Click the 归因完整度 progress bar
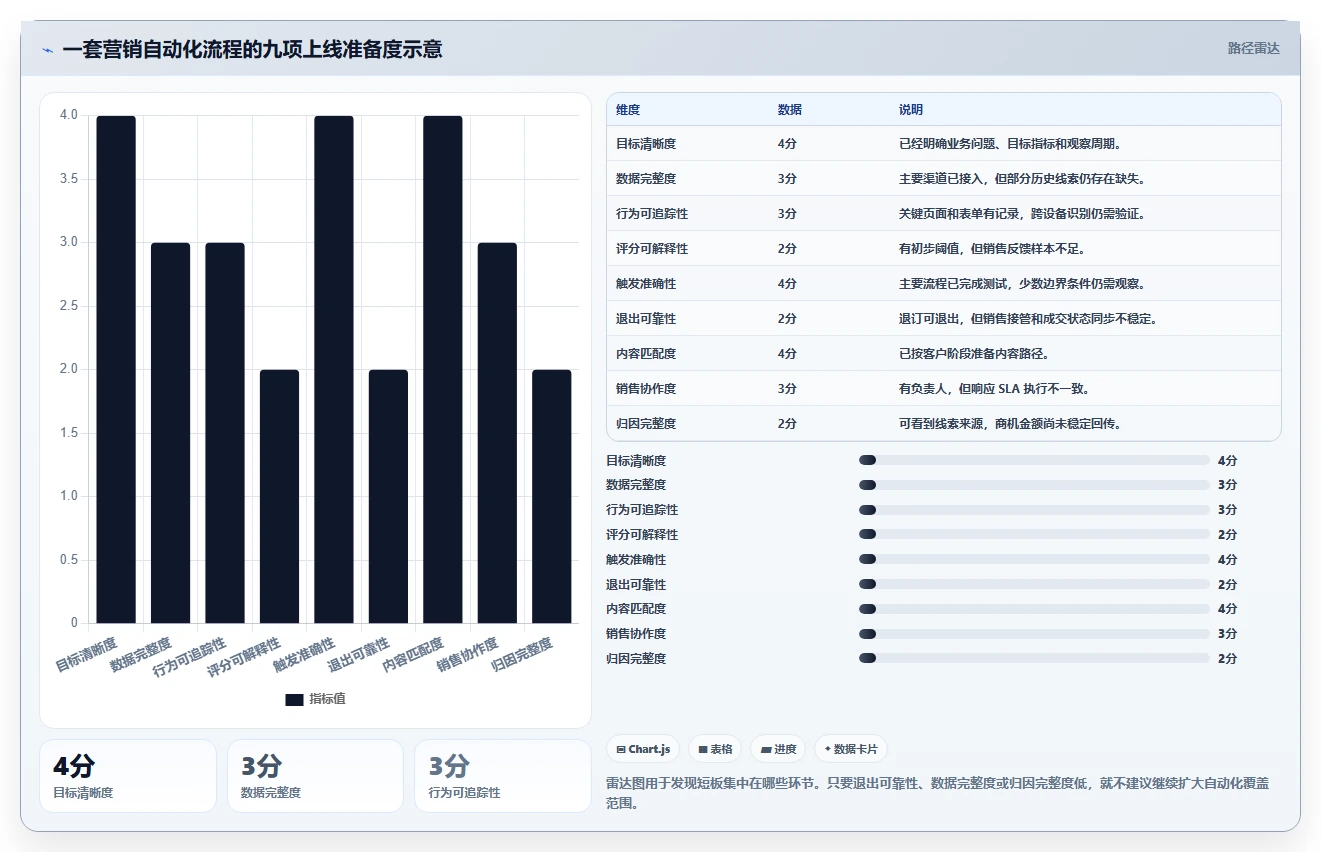 [x=1034, y=658]
